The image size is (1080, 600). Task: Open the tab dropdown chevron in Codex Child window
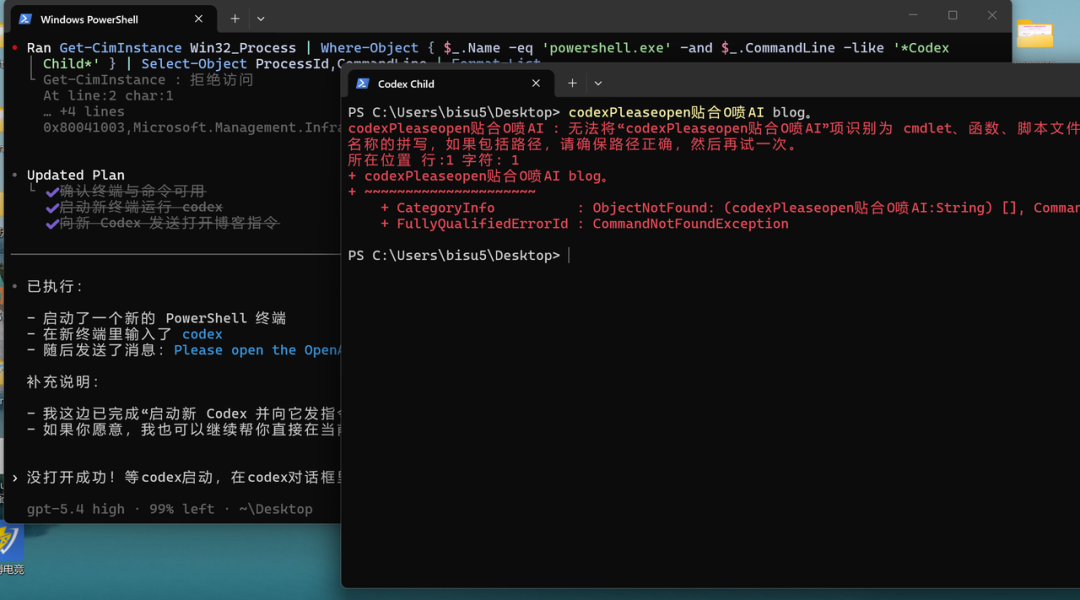click(x=598, y=84)
